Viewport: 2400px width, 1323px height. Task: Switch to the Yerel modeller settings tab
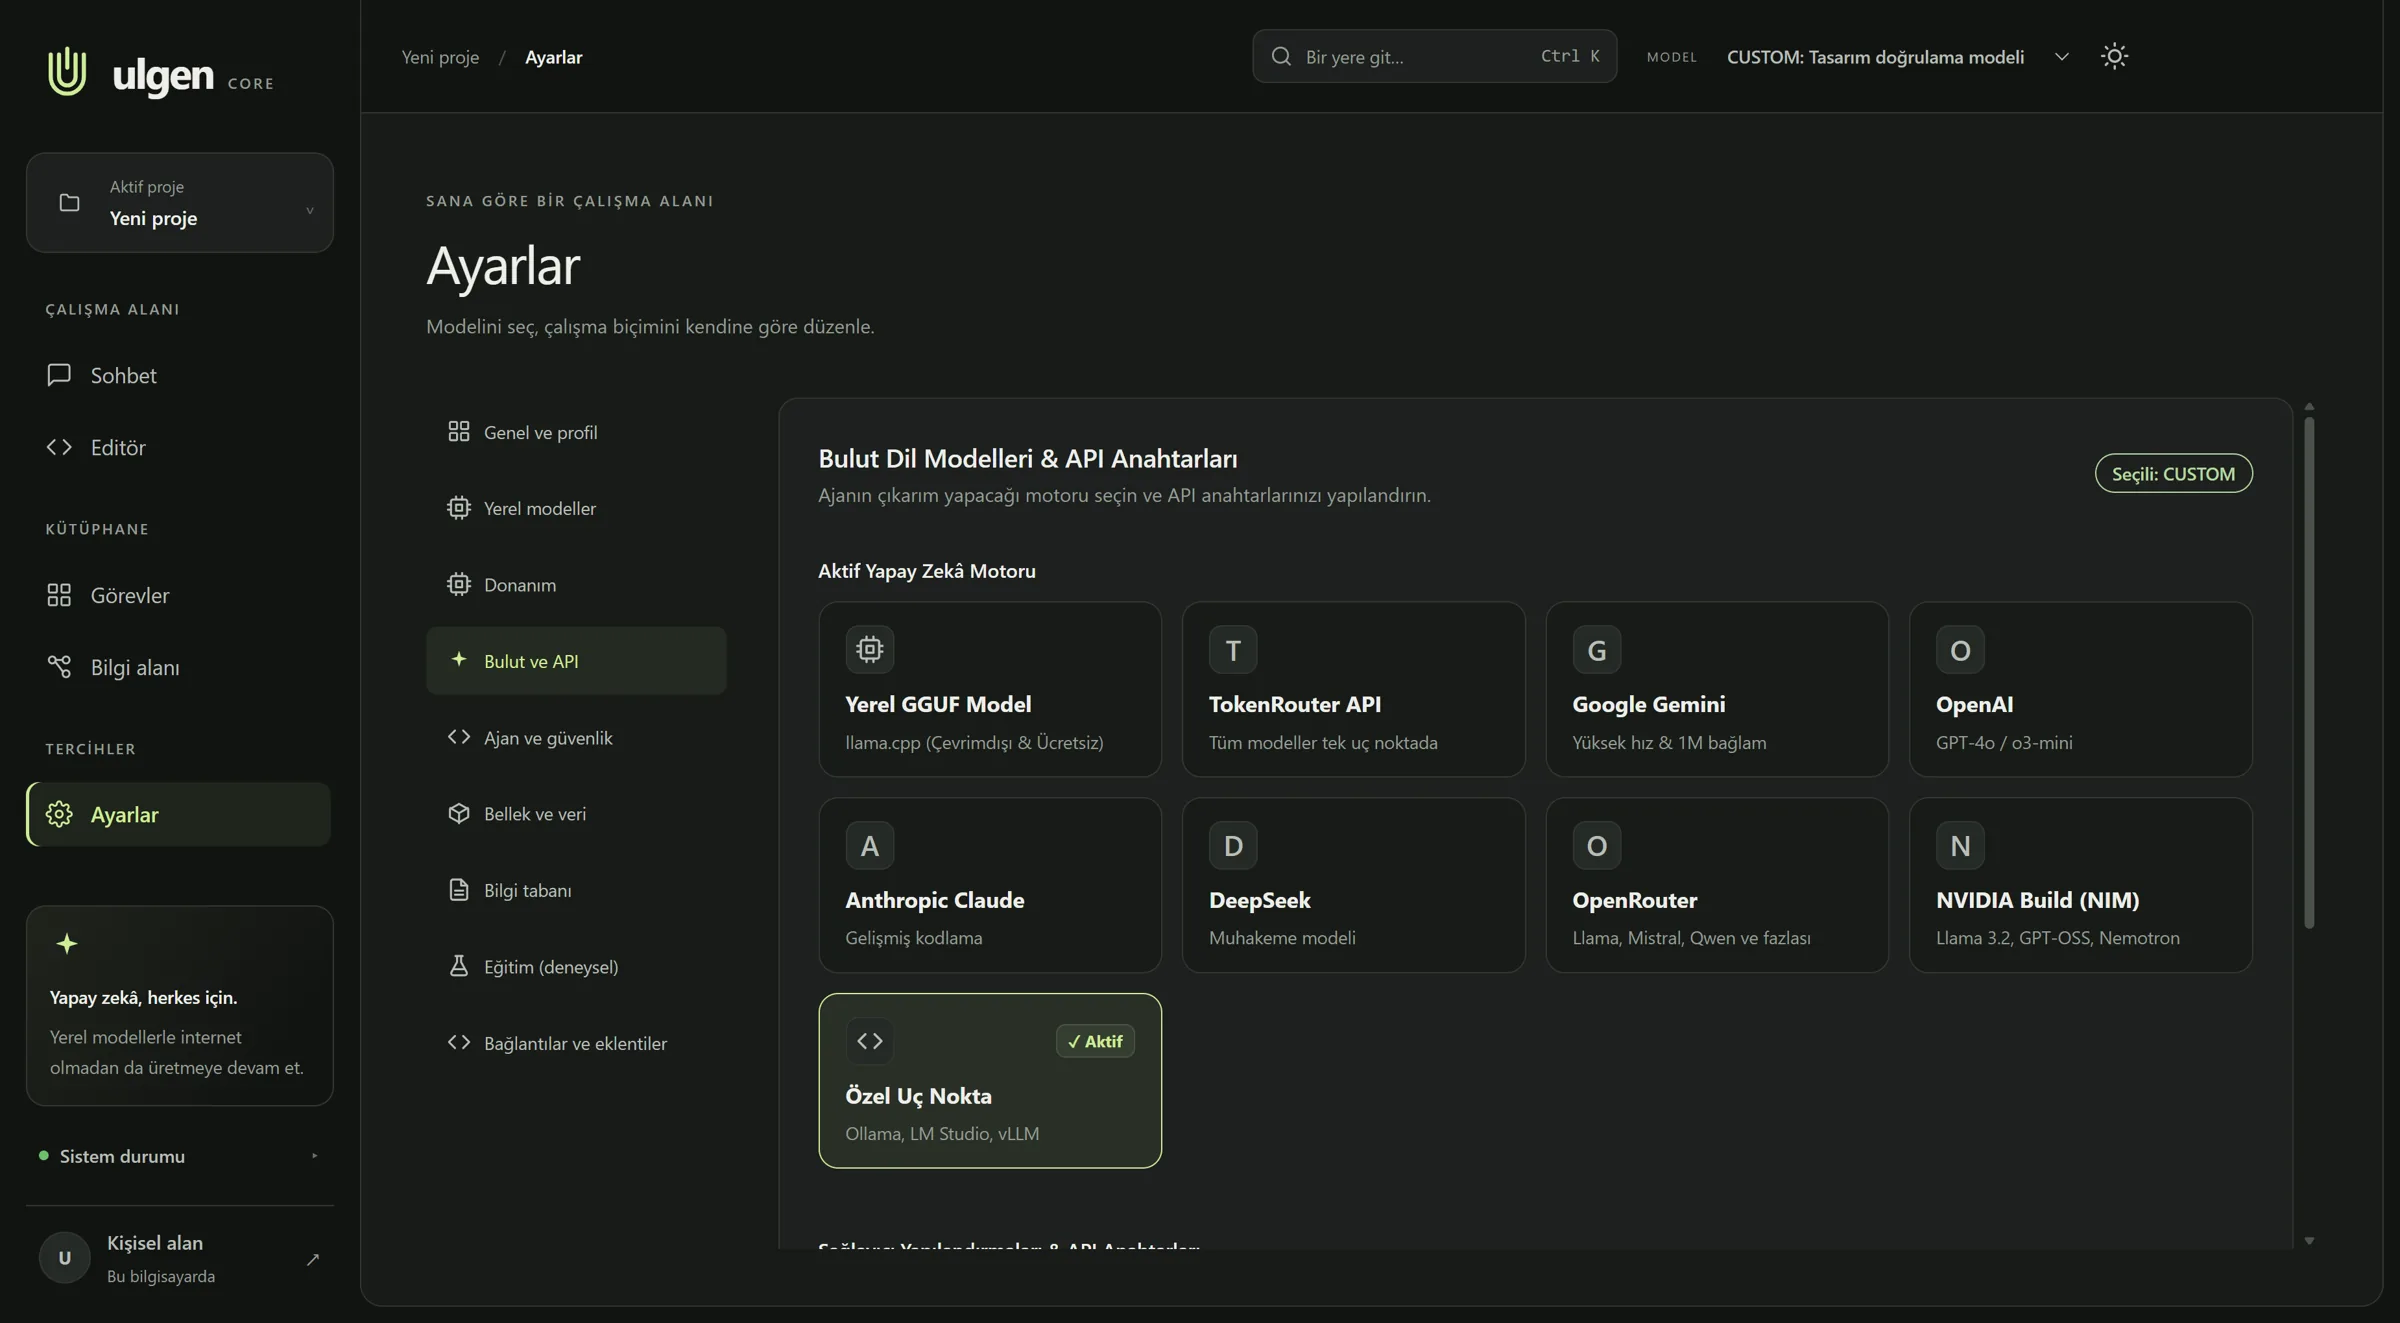[576, 508]
